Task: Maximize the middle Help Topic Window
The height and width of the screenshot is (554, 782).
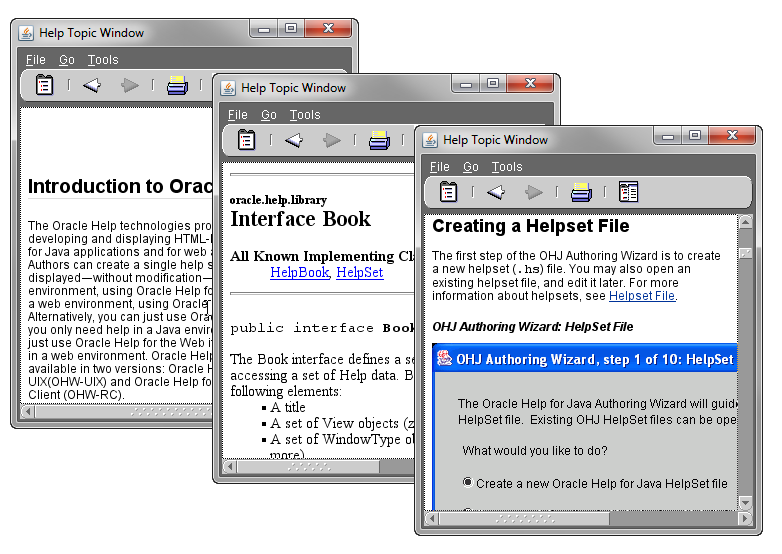Action: pos(493,83)
